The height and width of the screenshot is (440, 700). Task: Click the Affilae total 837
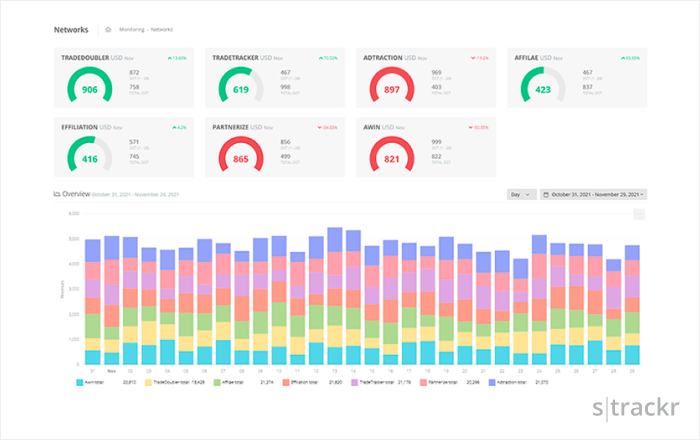point(588,87)
